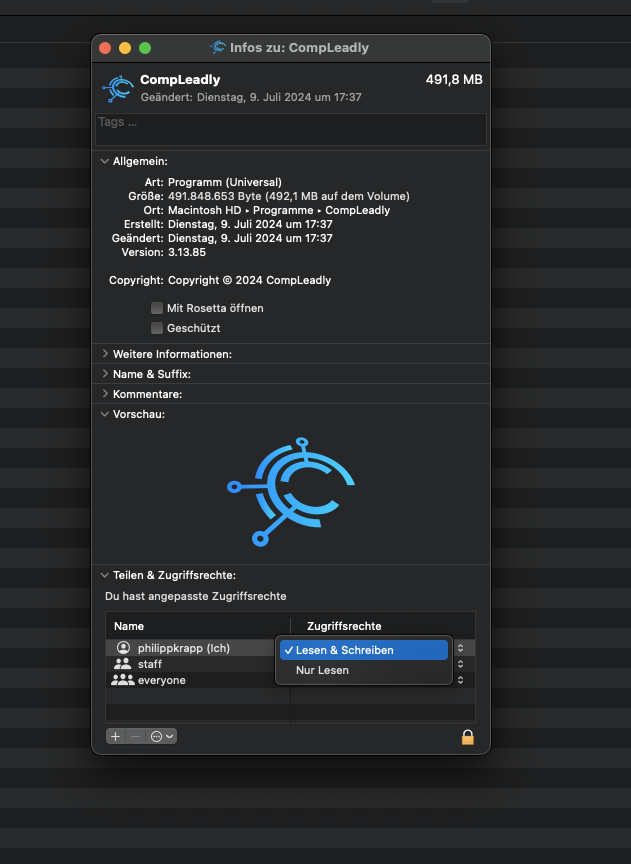Screen dimensions: 631x864
Task: Click the lock icon to unlock permissions
Action: pos(467,737)
